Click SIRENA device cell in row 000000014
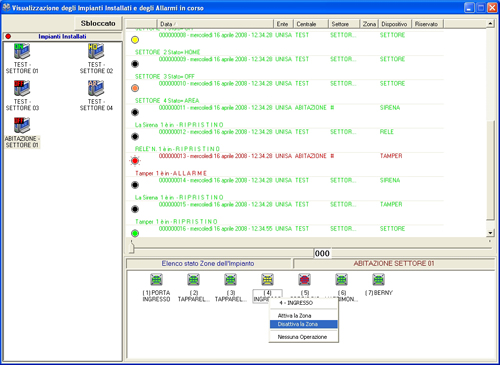Image resolution: width=500 pixels, height=365 pixels. (390, 180)
